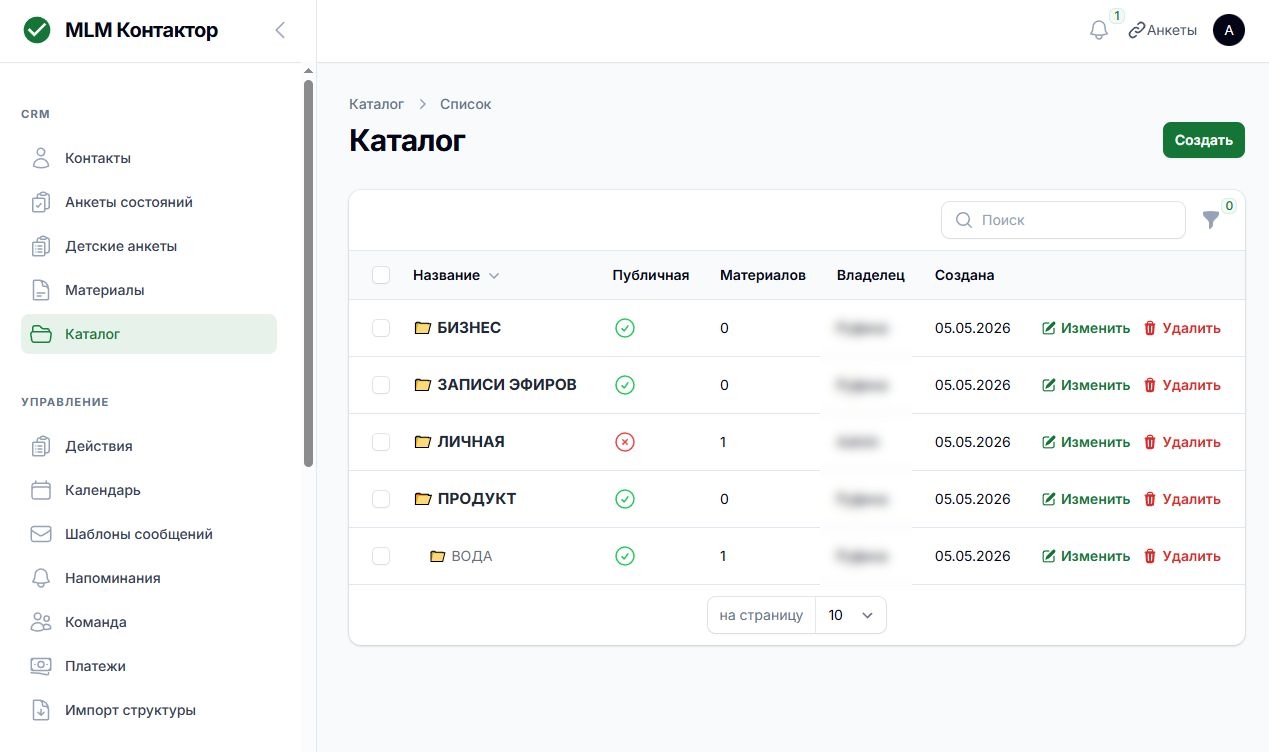Check the ЗАПИСИ ЭФИРОВ row checkbox
Screen dimensions: 1269x752
coord(381,385)
